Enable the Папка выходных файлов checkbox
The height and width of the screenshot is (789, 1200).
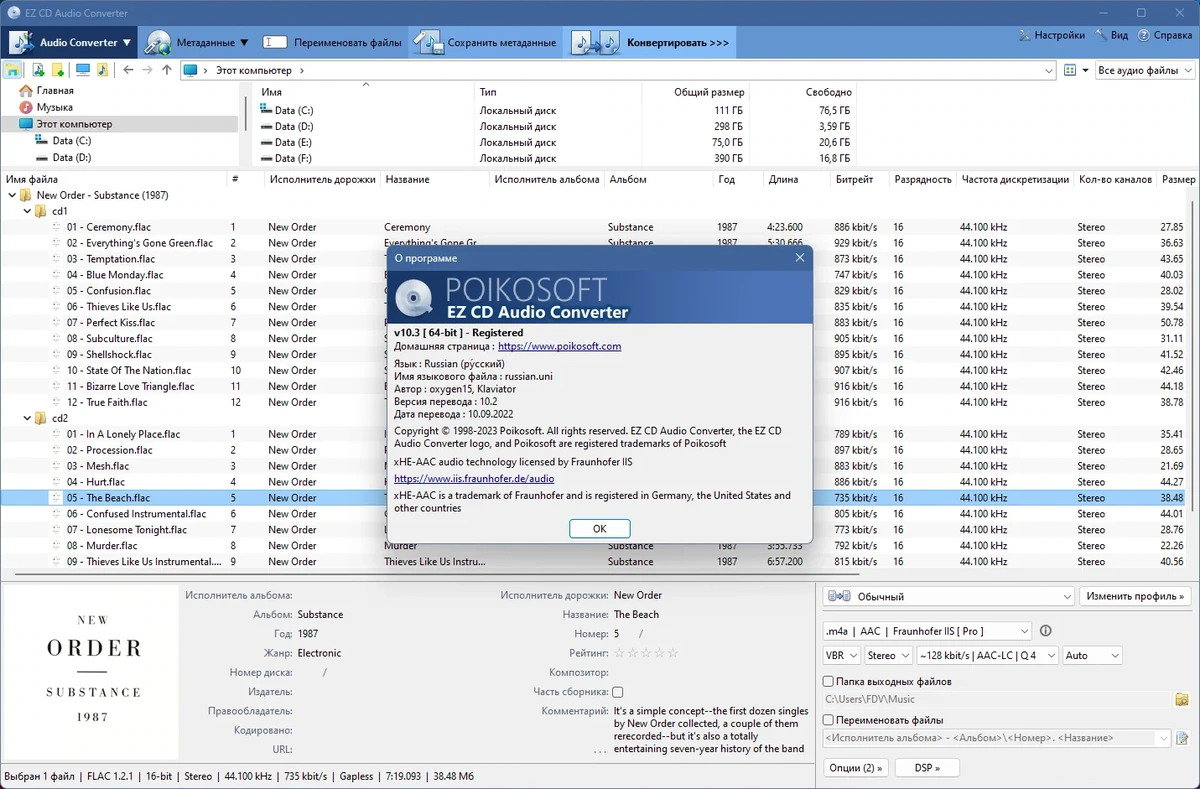tap(828, 681)
